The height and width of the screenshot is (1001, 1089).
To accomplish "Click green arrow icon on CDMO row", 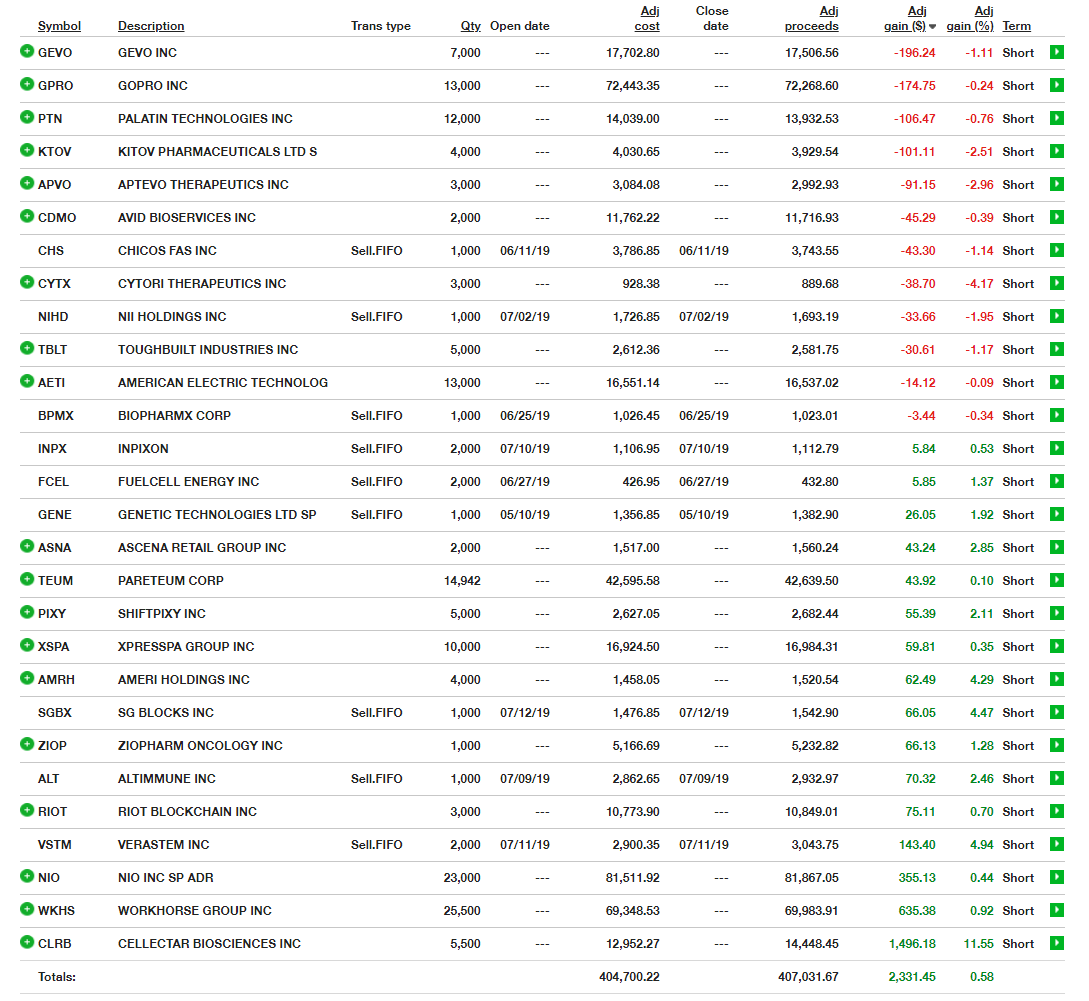I will coord(1057,217).
